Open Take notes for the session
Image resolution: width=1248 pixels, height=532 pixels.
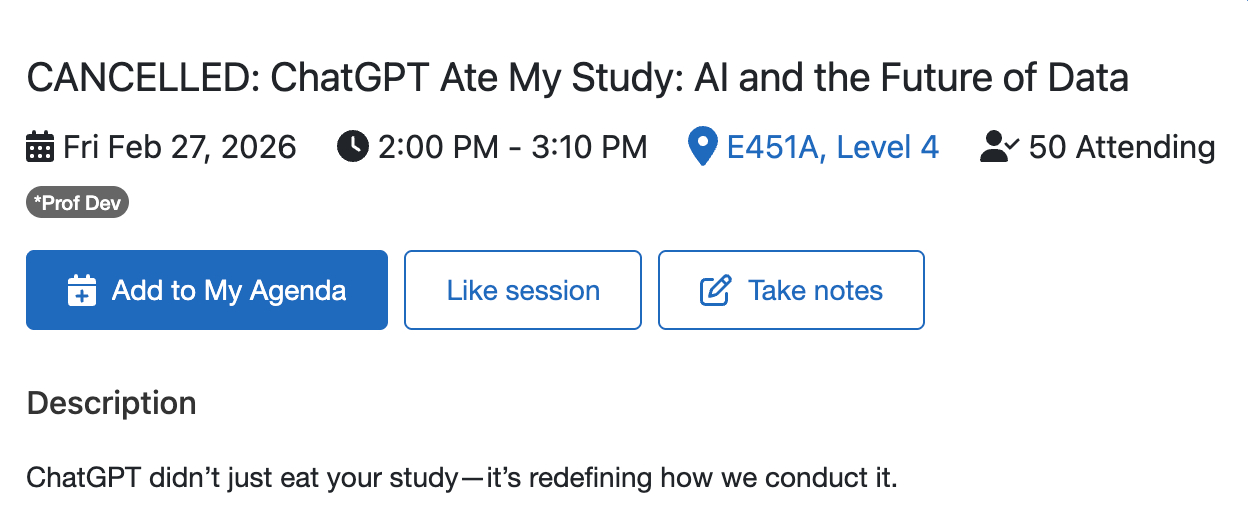tap(790, 290)
